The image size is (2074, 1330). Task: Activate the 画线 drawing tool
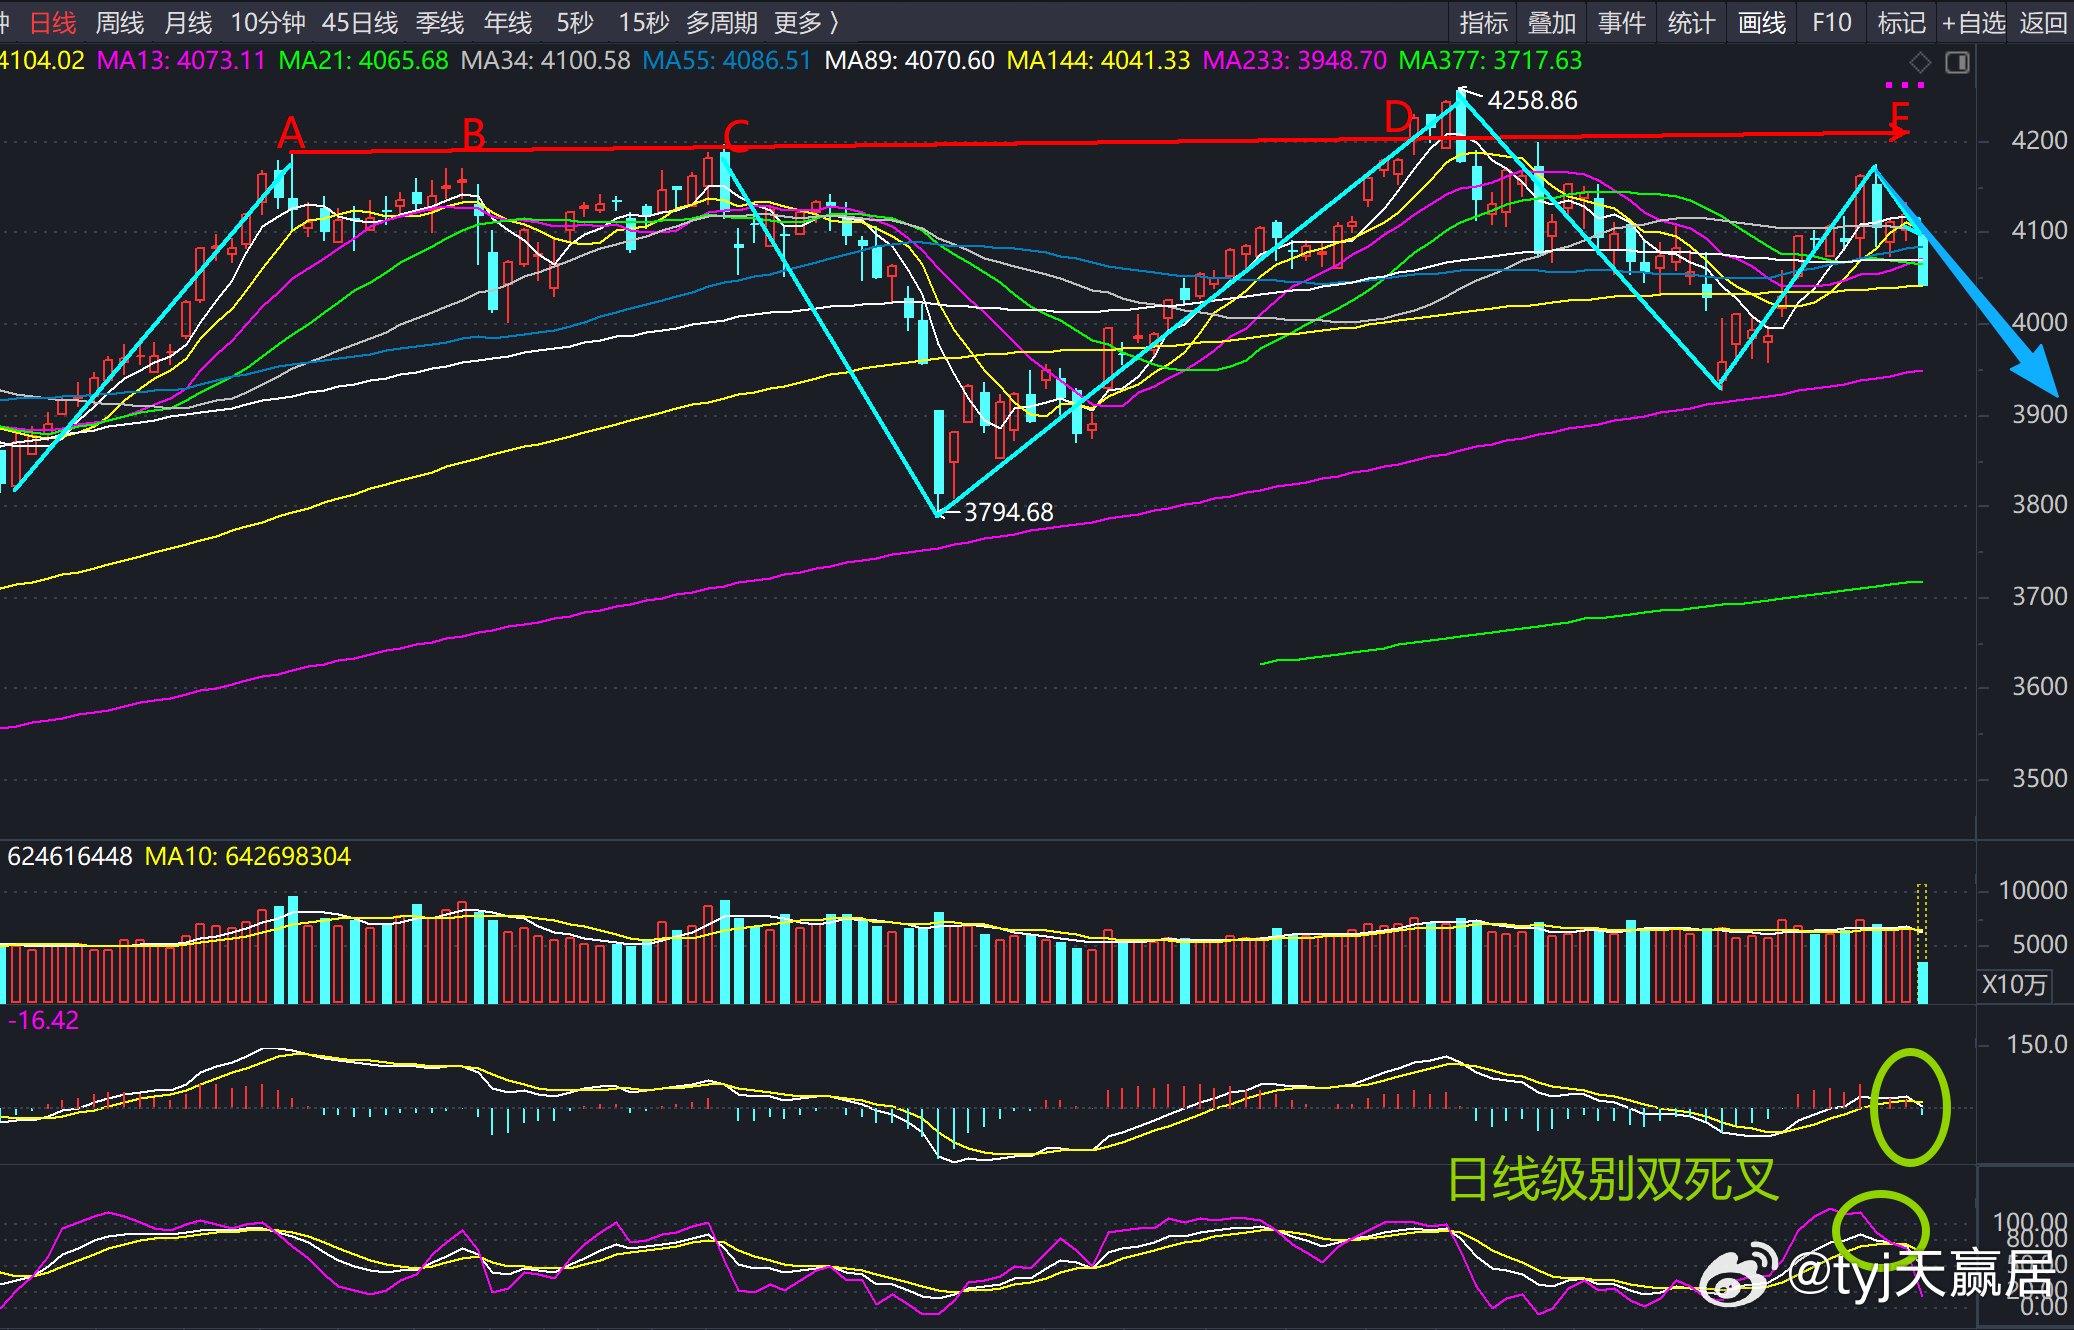click(x=1761, y=23)
